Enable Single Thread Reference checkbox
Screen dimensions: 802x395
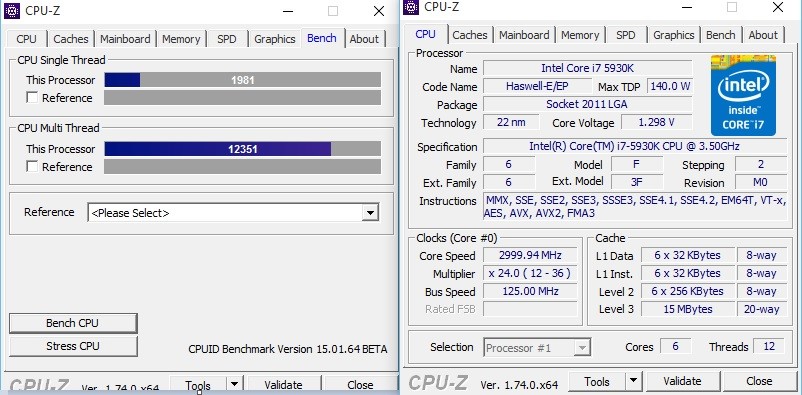(x=32, y=98)
